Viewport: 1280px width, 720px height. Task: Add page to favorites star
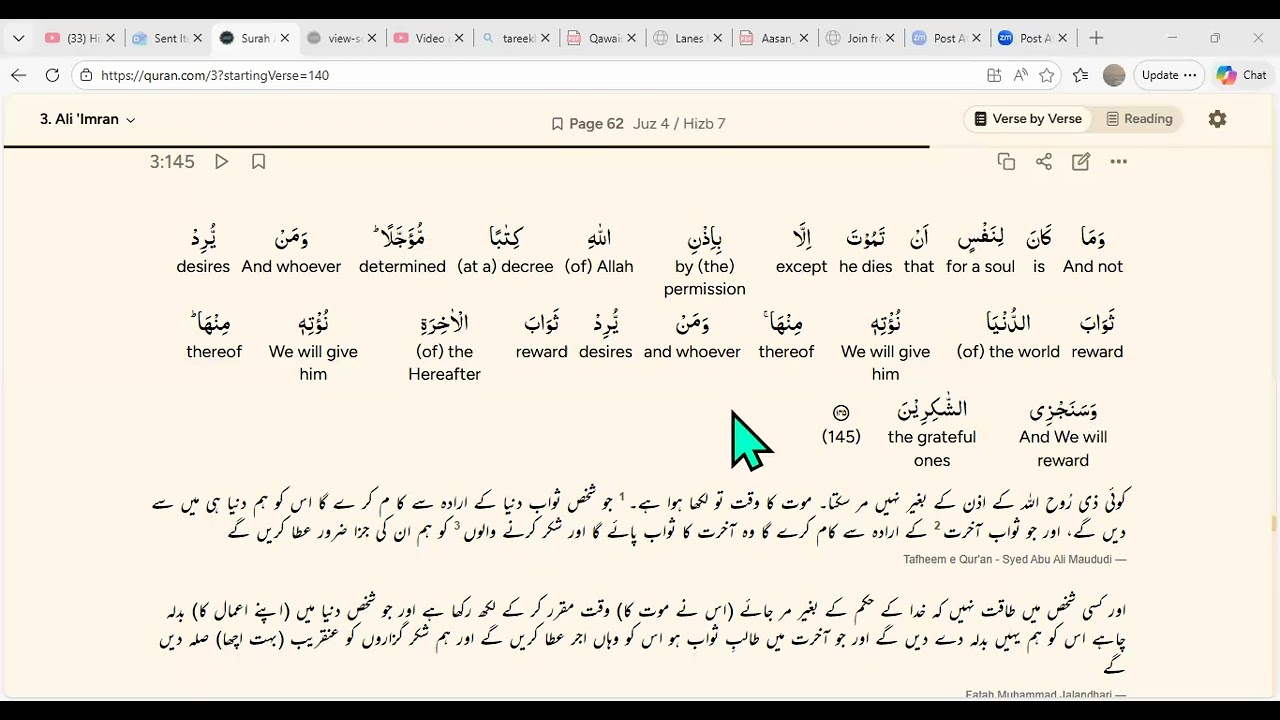1047,75
